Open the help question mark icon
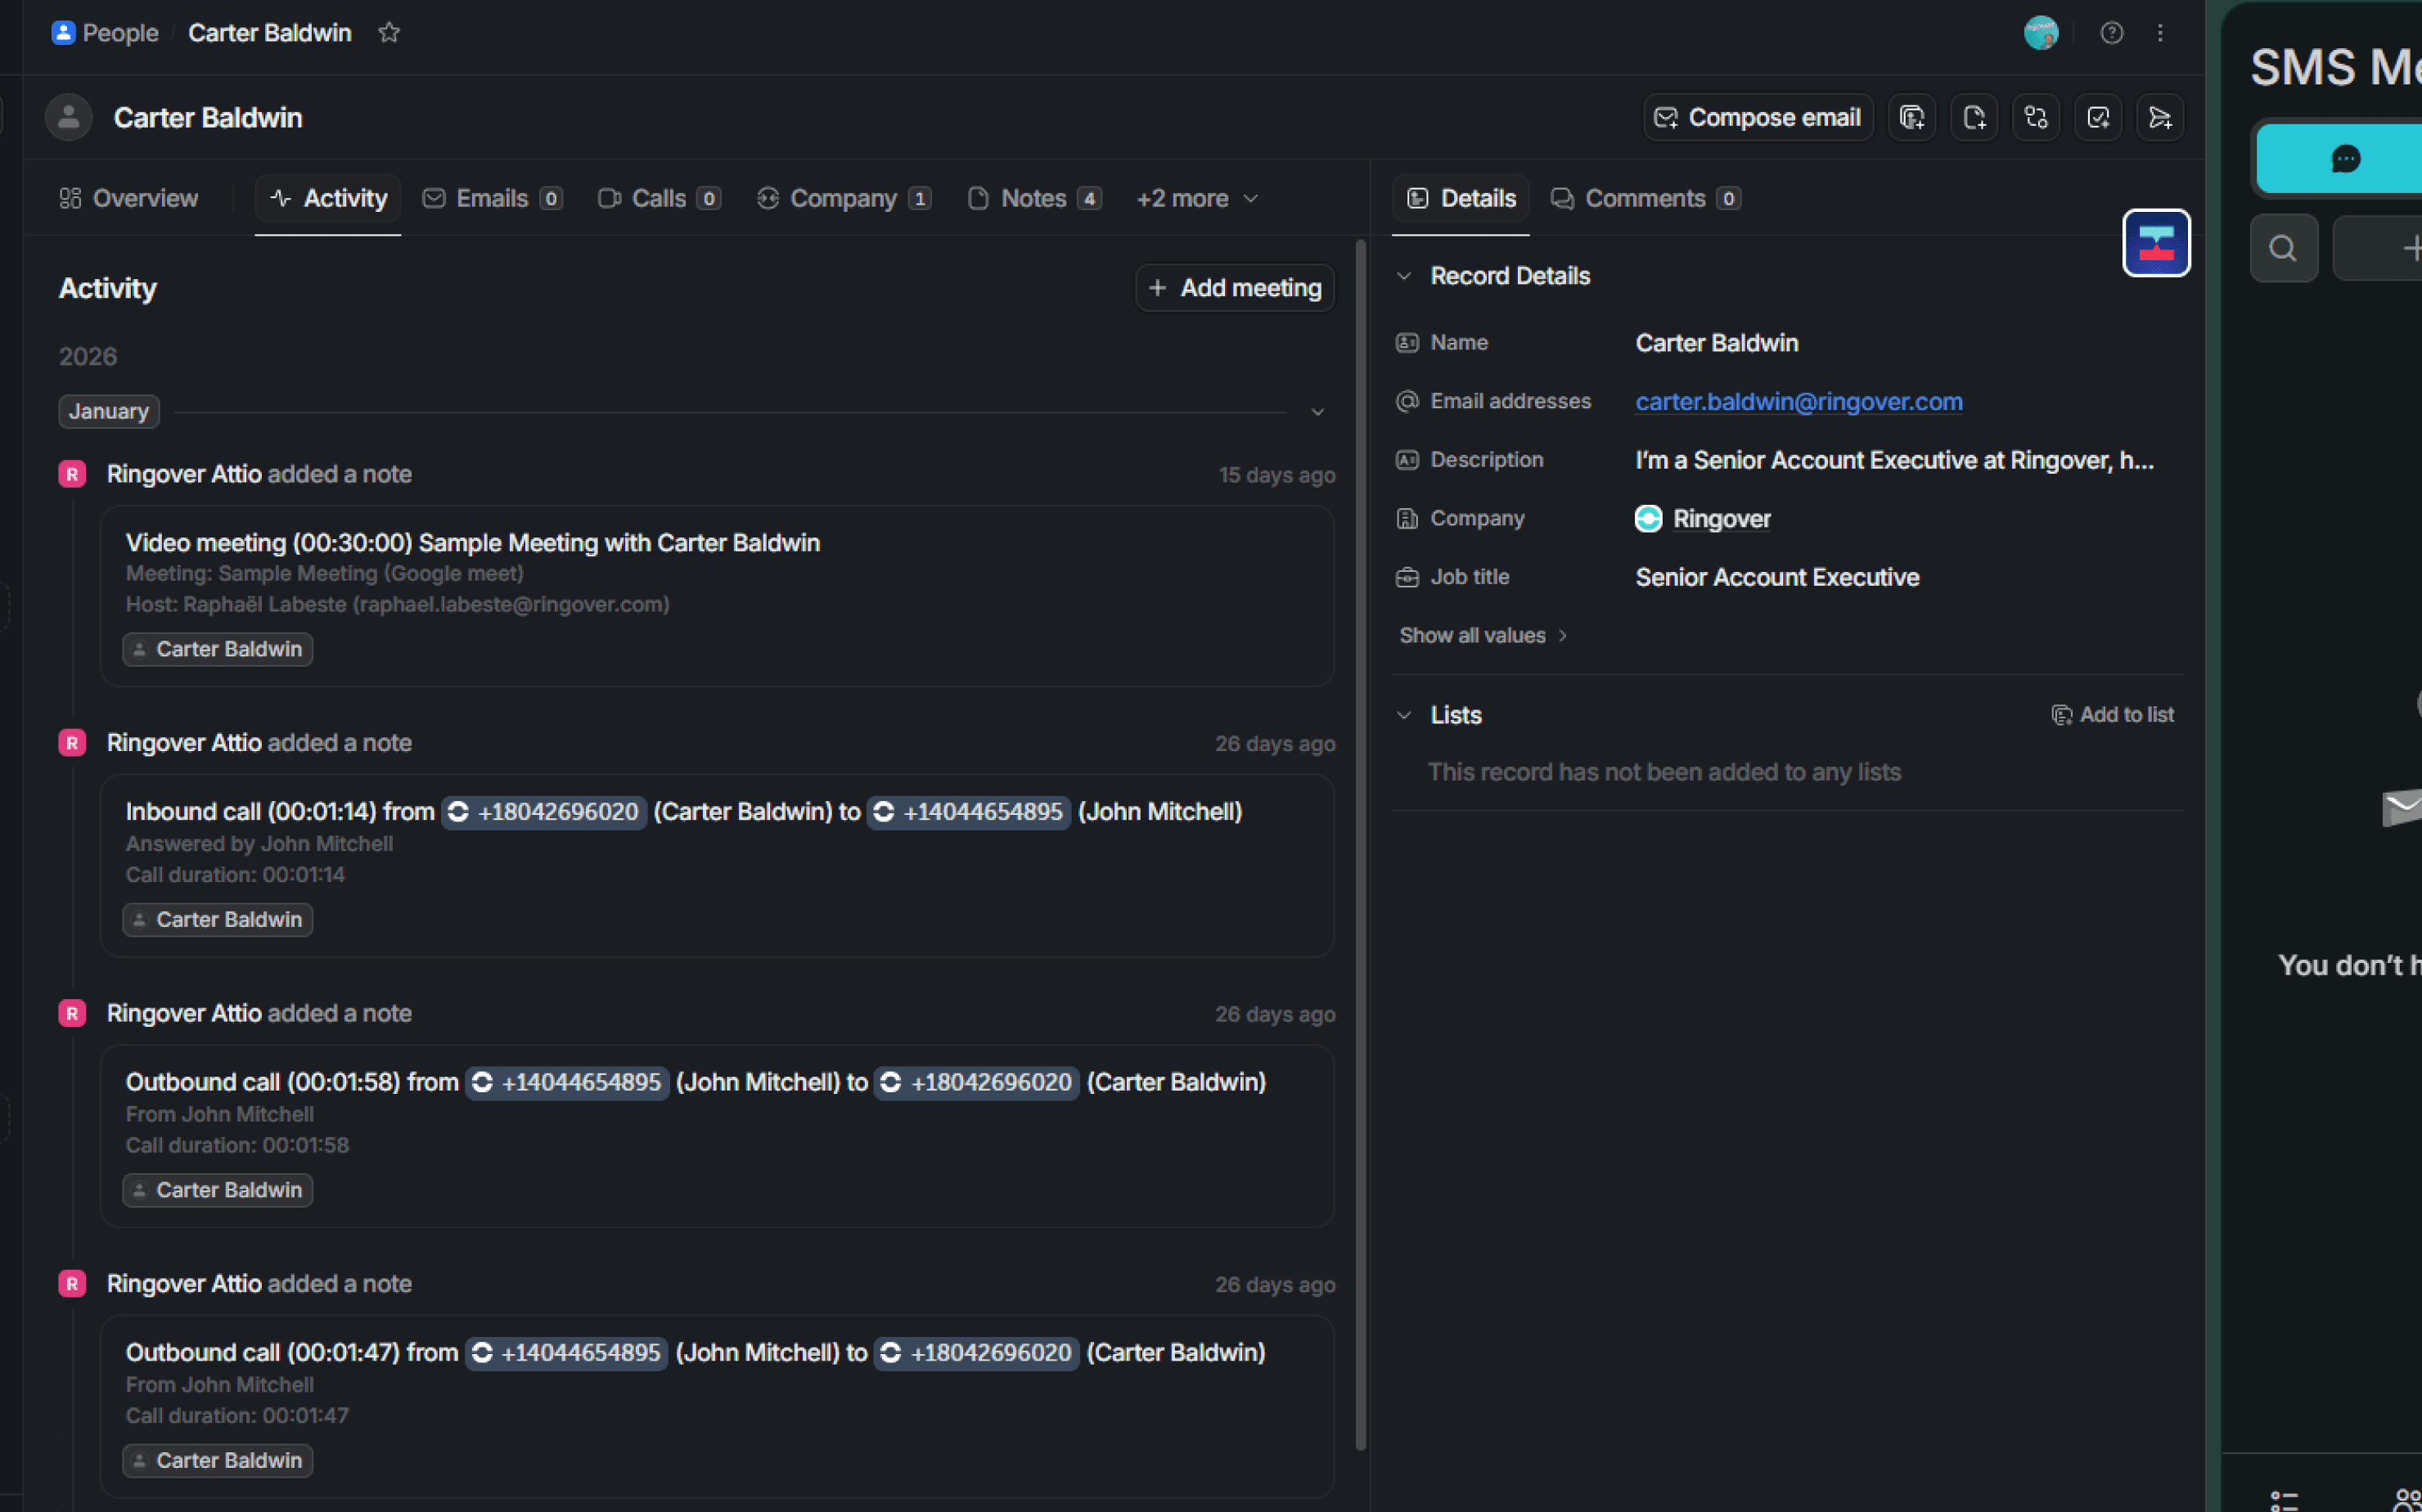This screenshot has width=2422, height=1512. [2111, 33]
